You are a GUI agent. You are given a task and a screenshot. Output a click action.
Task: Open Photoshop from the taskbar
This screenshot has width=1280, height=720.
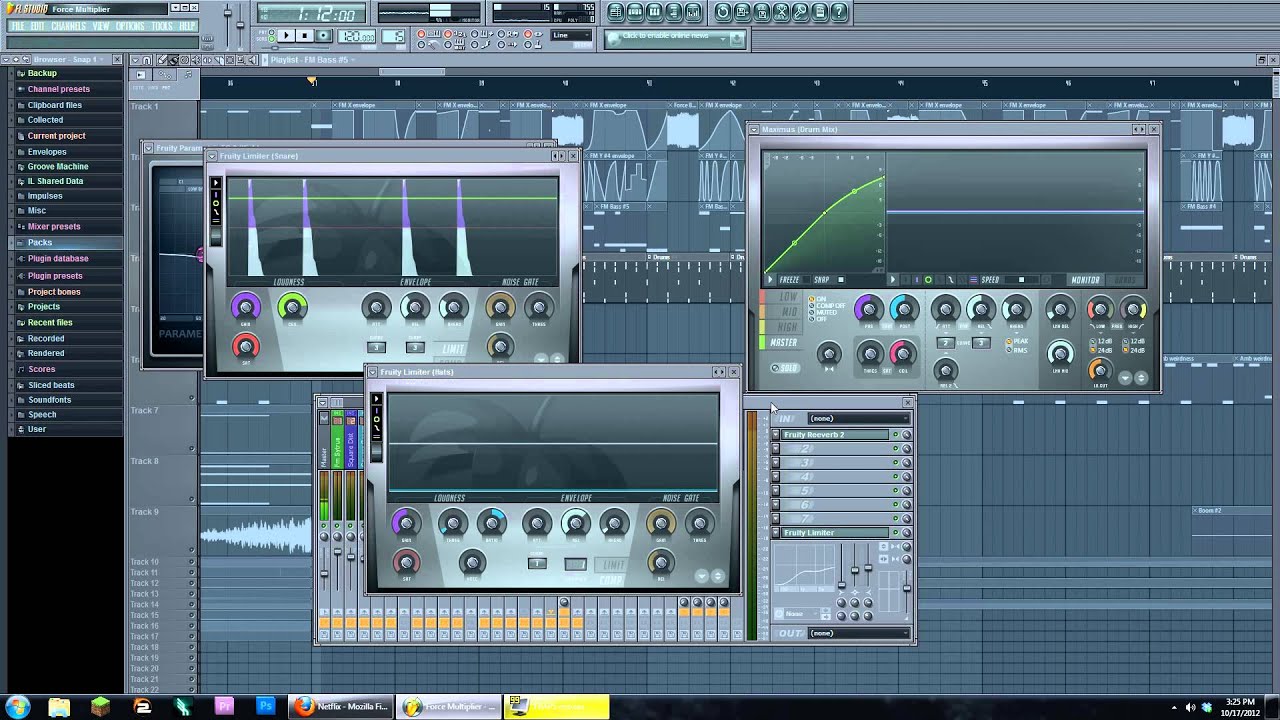[265, 707]
